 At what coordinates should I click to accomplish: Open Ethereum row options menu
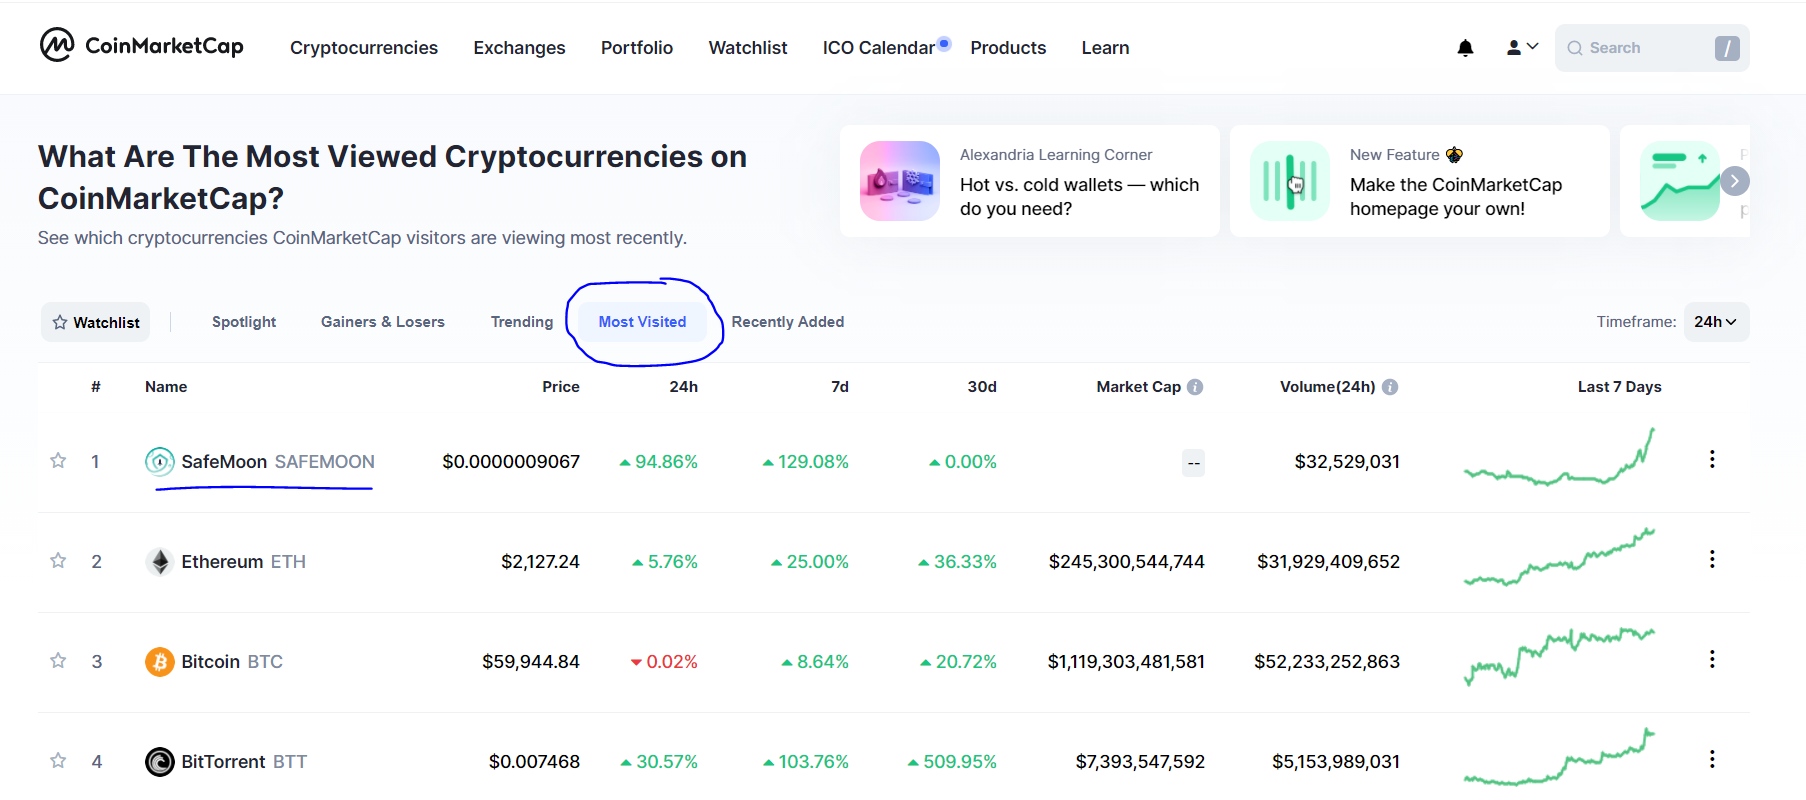tap(1712, 559)
